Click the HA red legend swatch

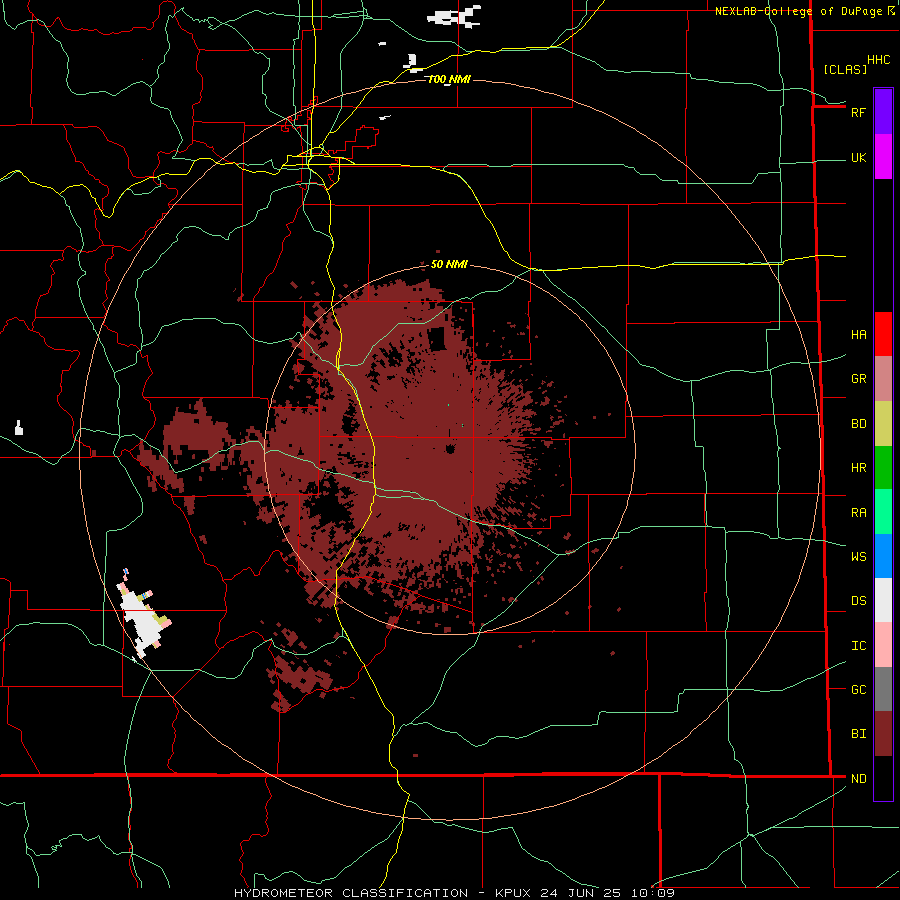pos(883,334)
